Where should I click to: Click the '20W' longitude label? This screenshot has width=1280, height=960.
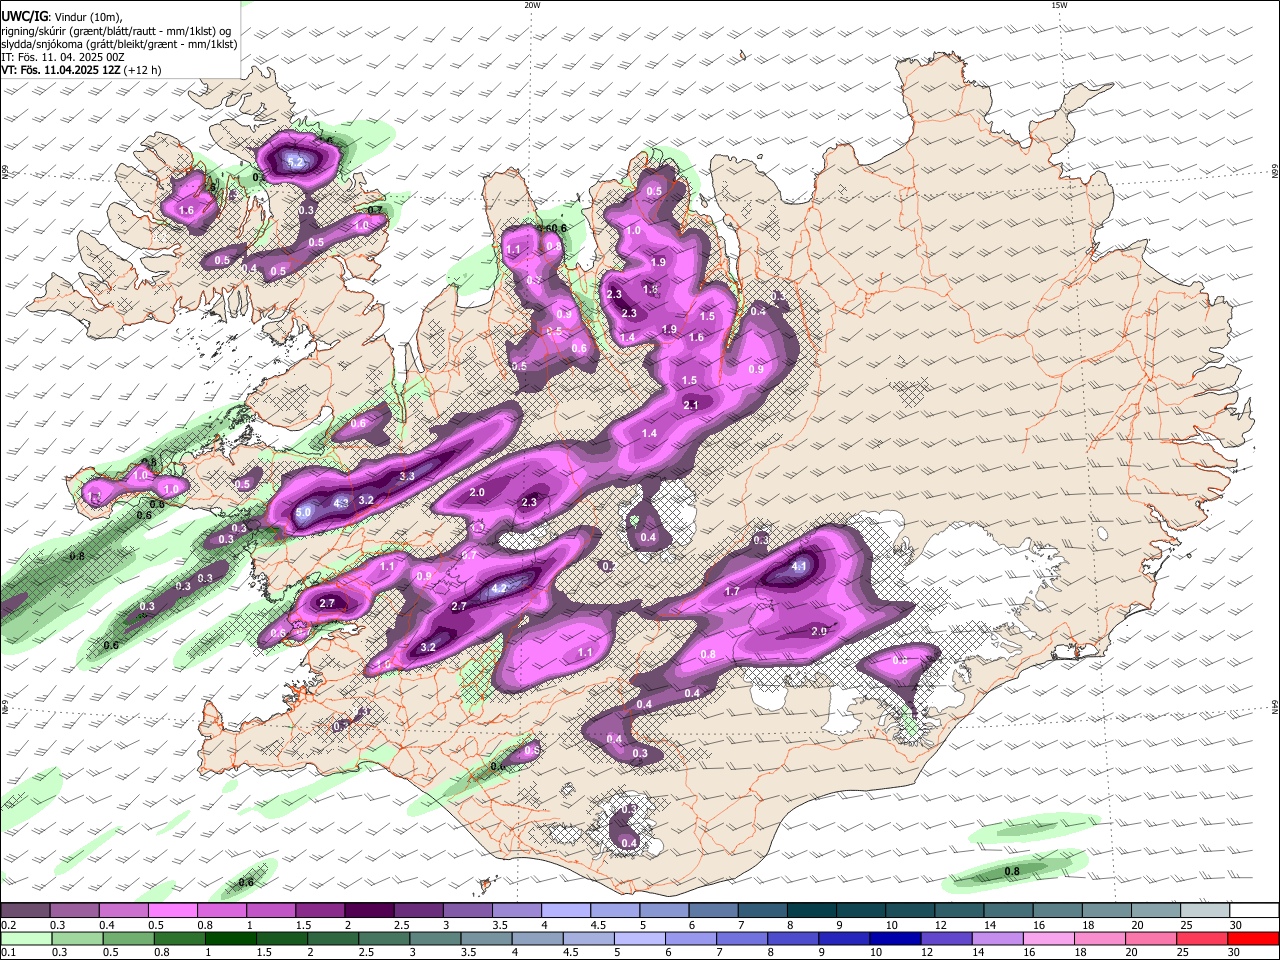pyautogui.click(x=532, y=5)
